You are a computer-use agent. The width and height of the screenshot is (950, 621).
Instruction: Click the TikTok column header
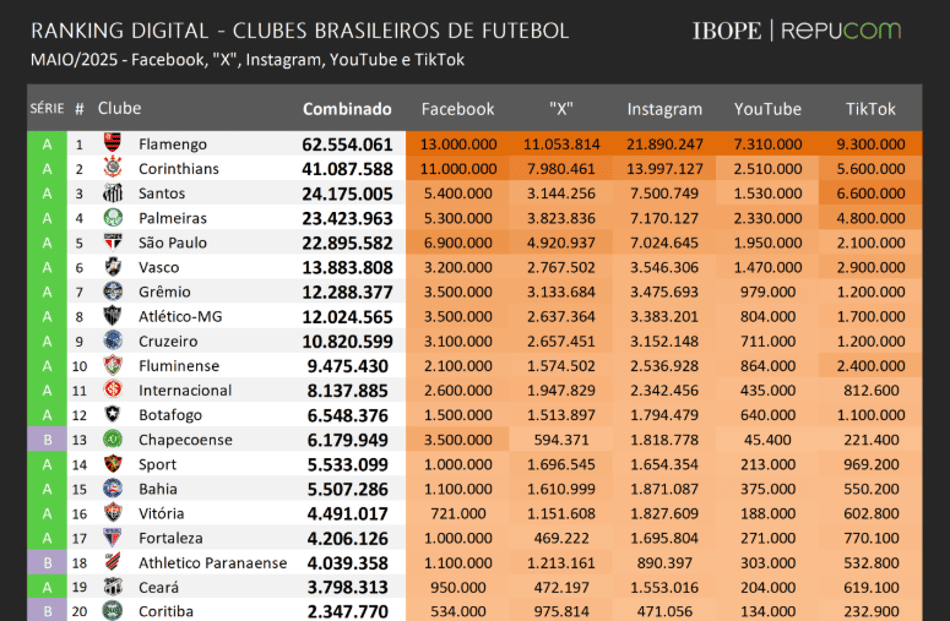[870, 109]
